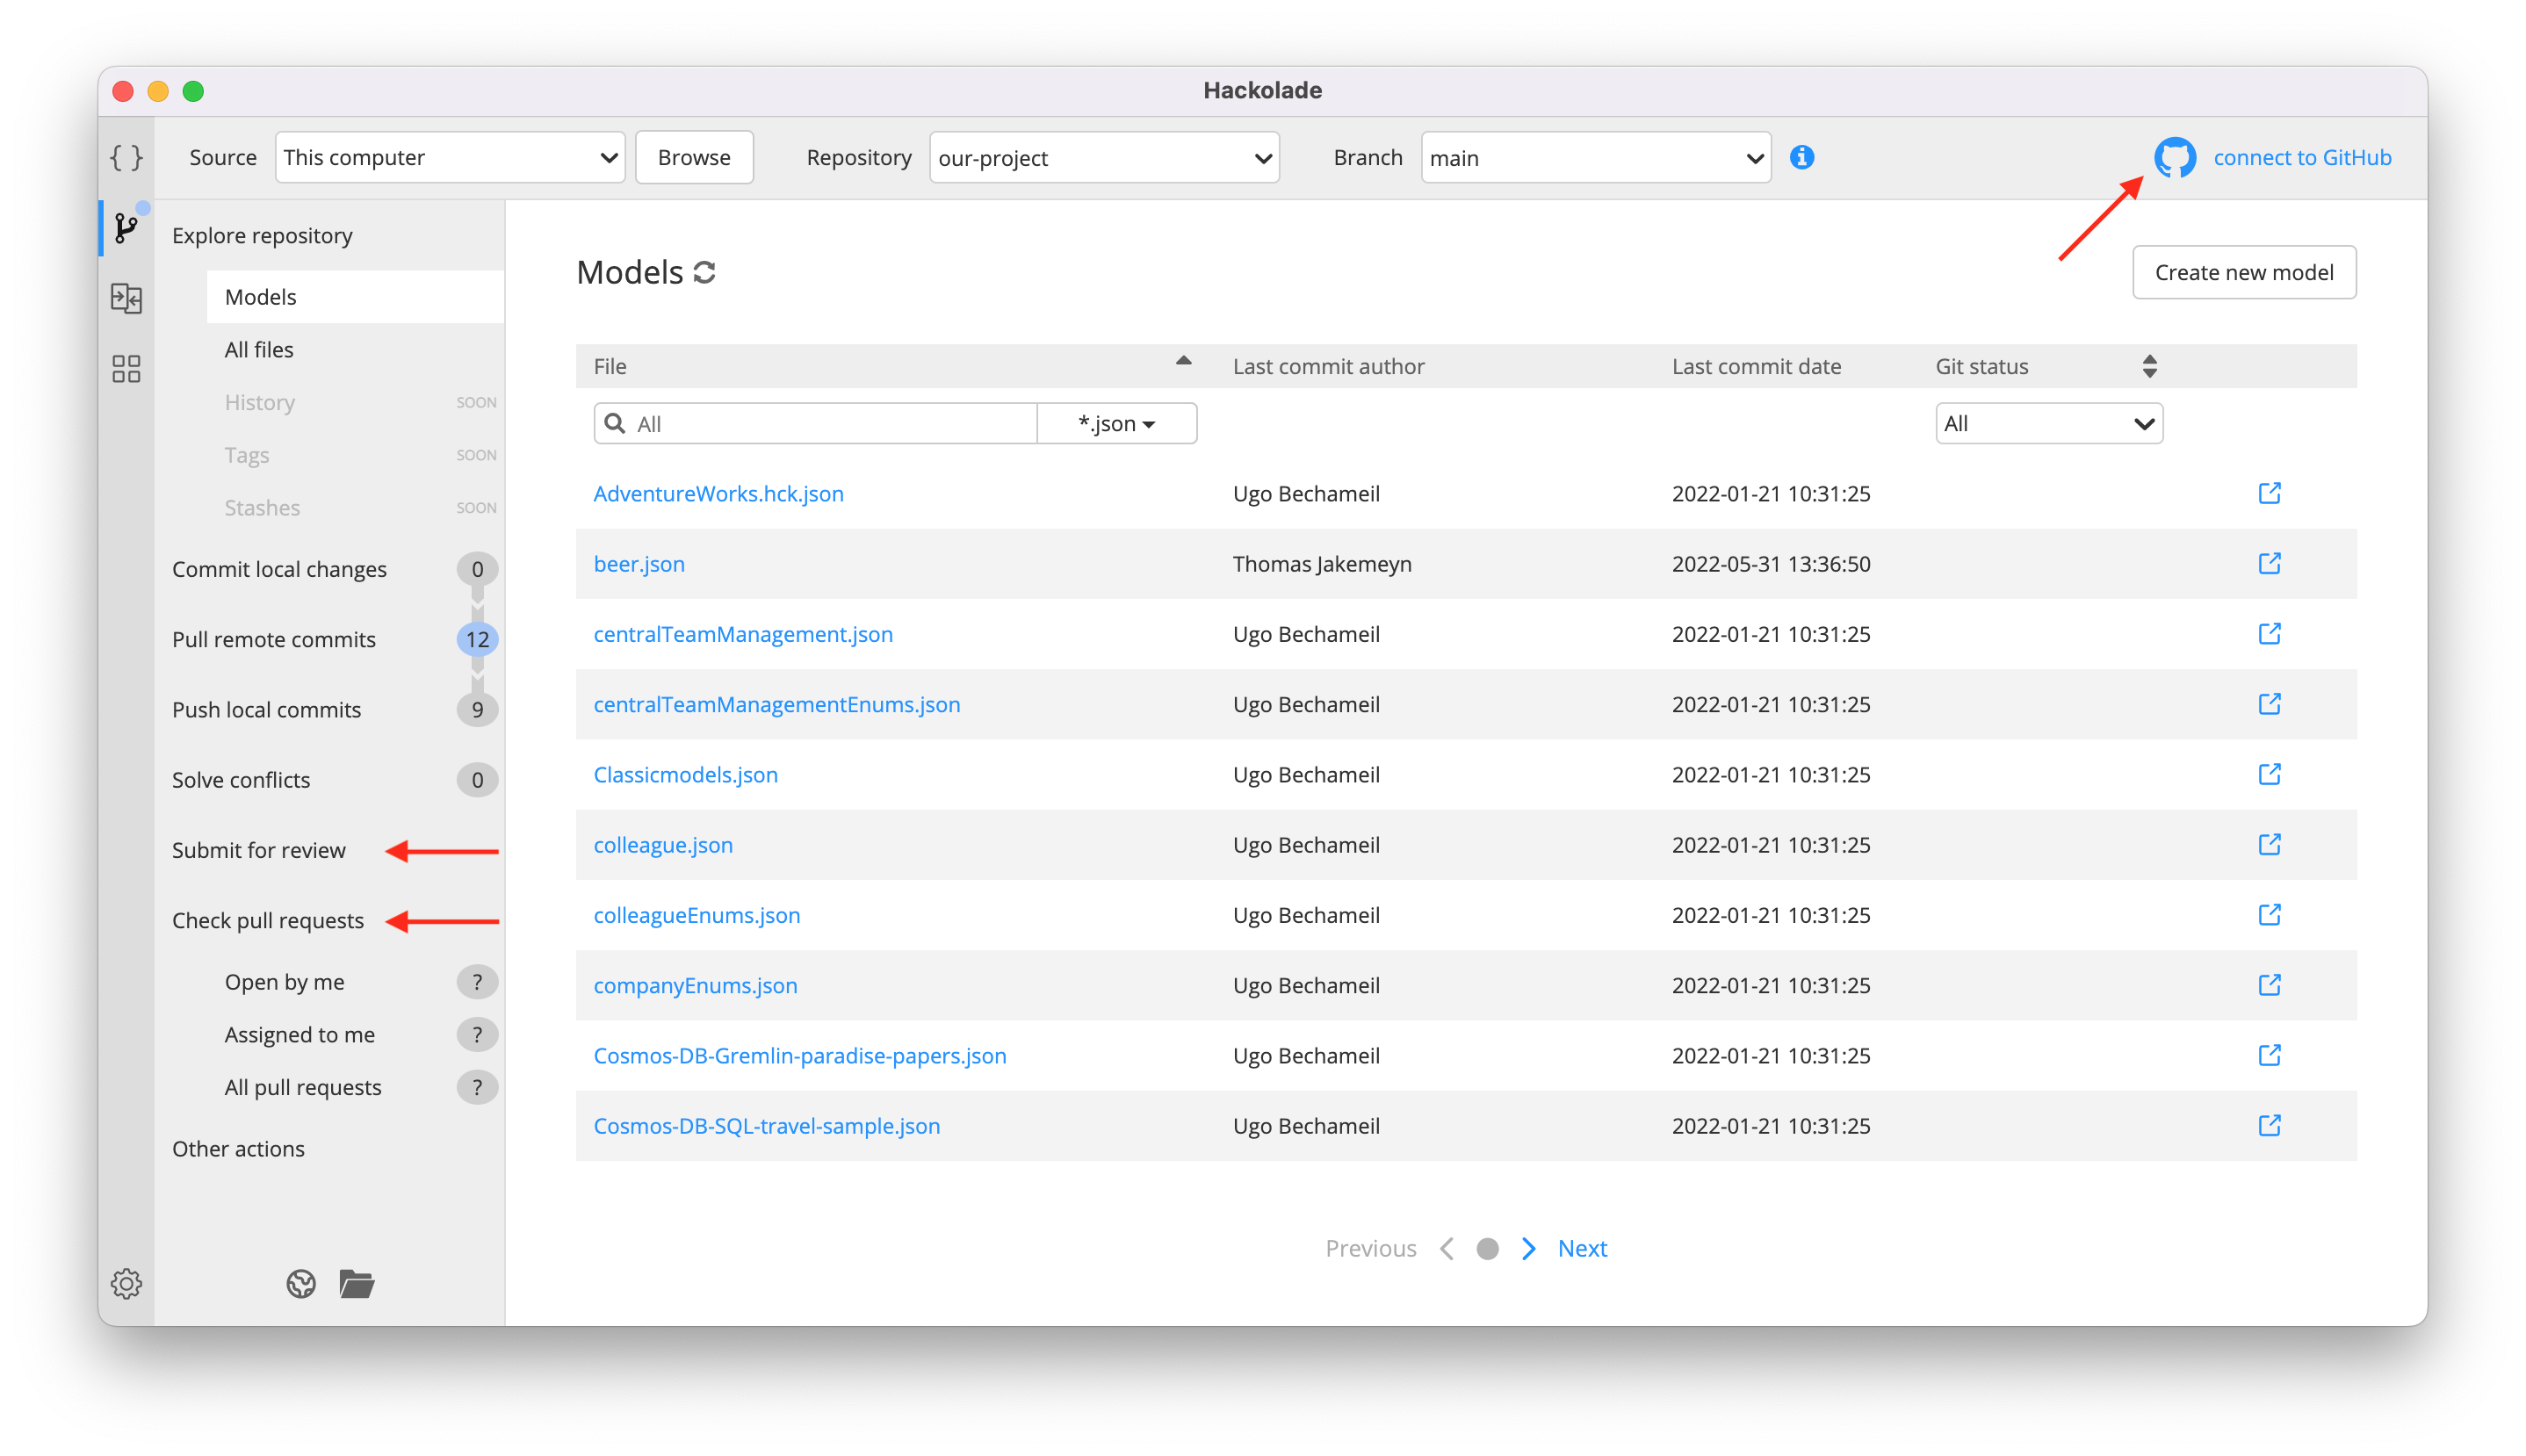Select Models tab in sidebar
Viewport: 2526px width, 1456px height.
click(260, 297)
